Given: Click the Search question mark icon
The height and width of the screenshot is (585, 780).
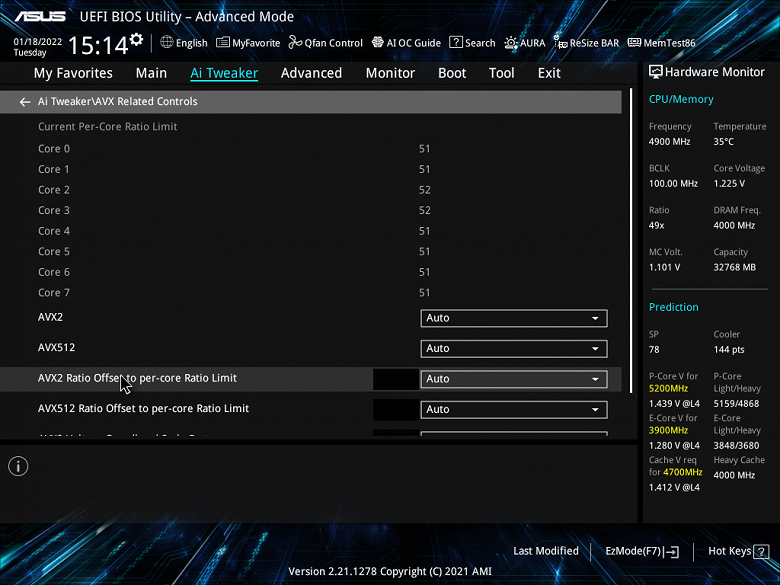Looking at the screenshot, I should (456, 43).
